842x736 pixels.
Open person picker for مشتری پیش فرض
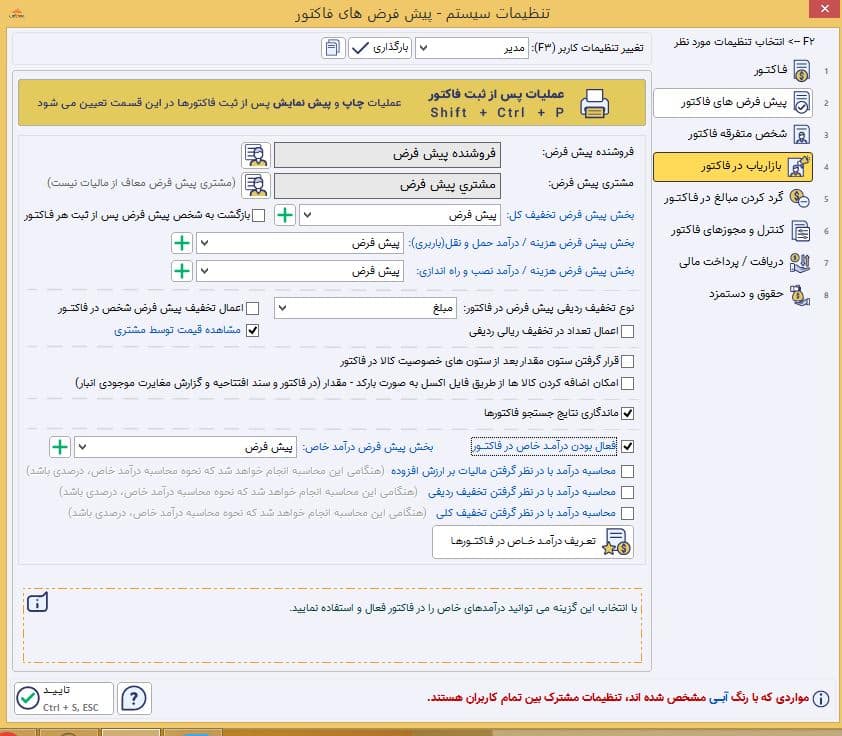(x=256, y=186)
